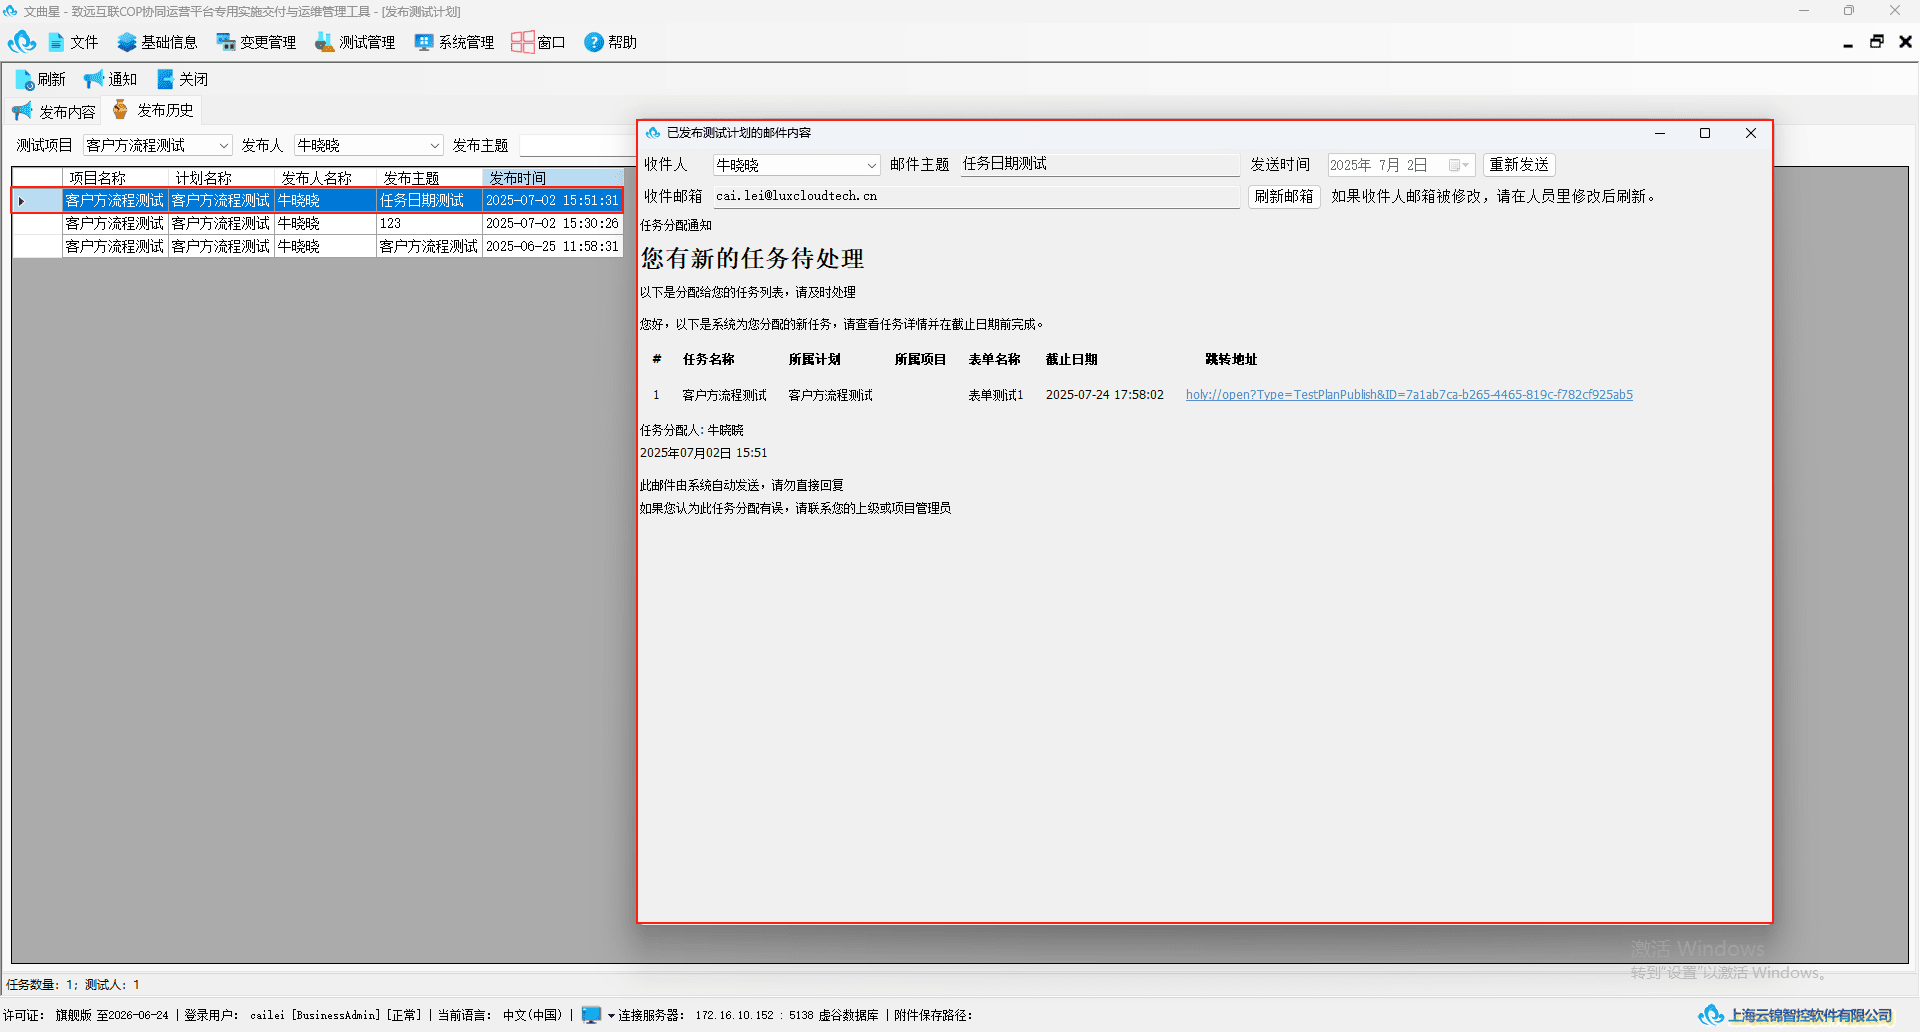Click the 重新发送 resend button
The height and width of the screenshot is (1032, 1920).
(x=1519, y=165)
